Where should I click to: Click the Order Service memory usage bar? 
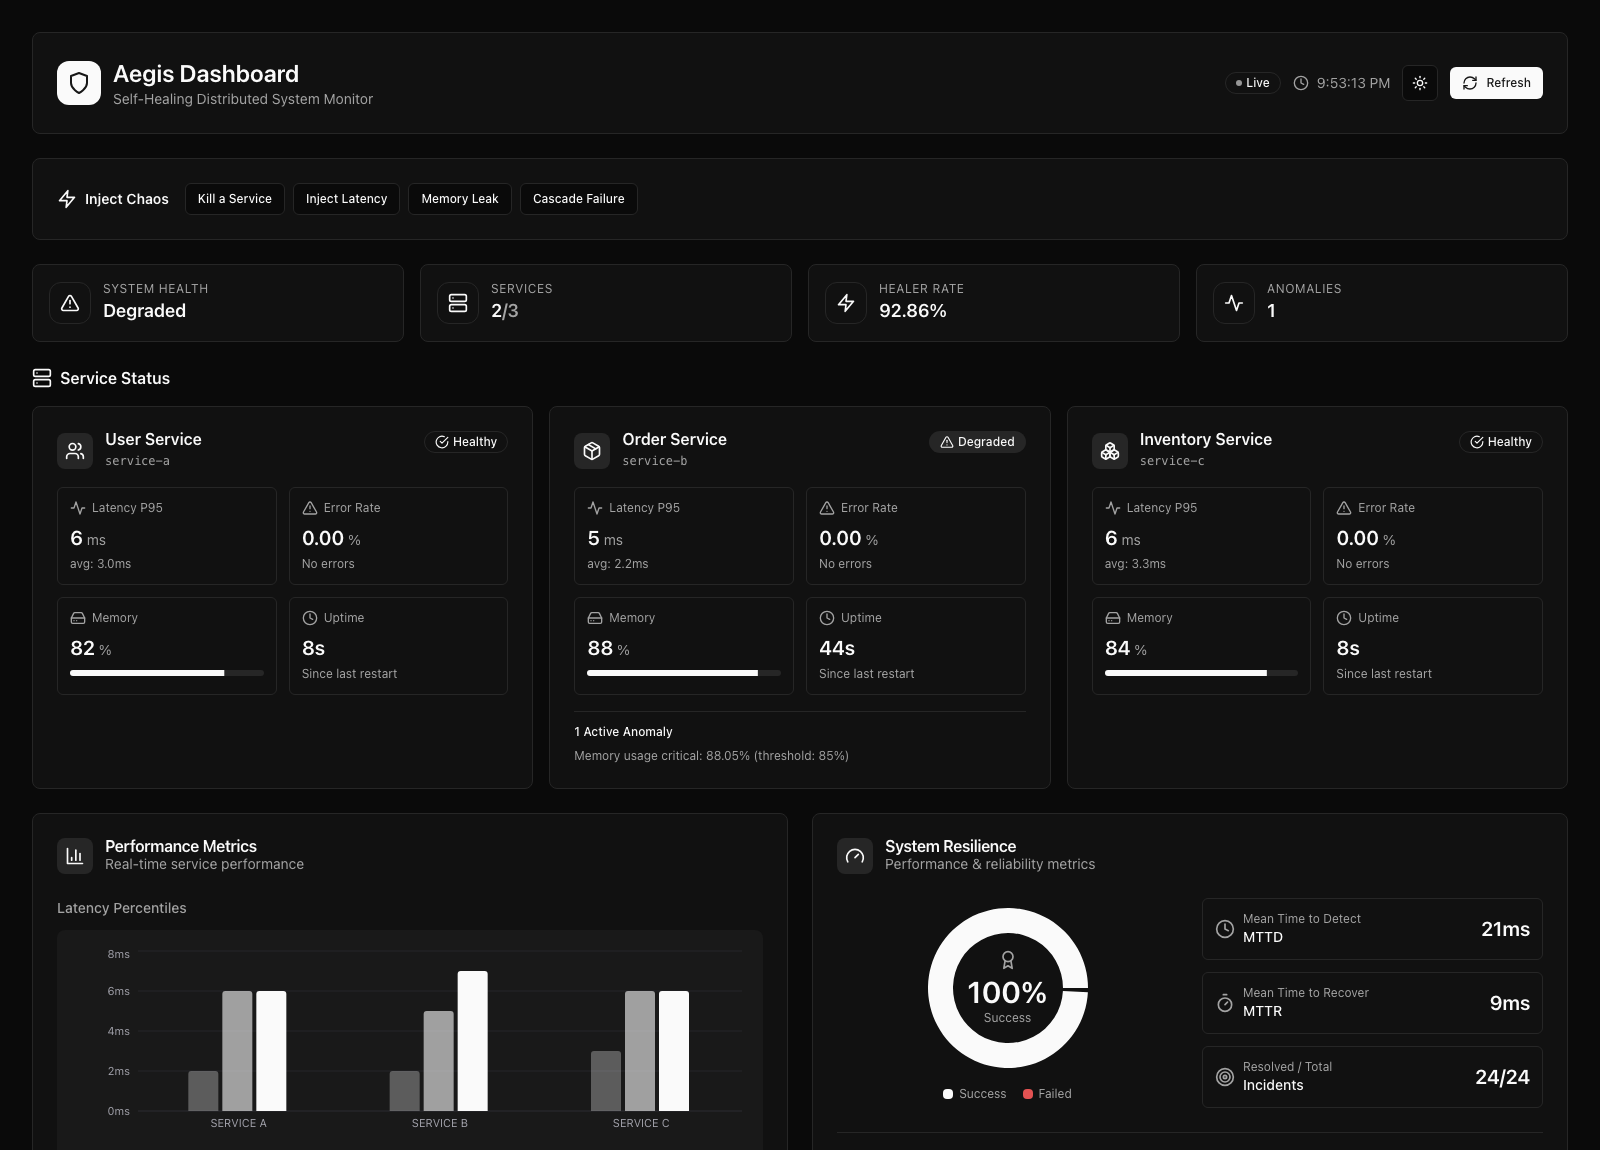pos(684,673)
